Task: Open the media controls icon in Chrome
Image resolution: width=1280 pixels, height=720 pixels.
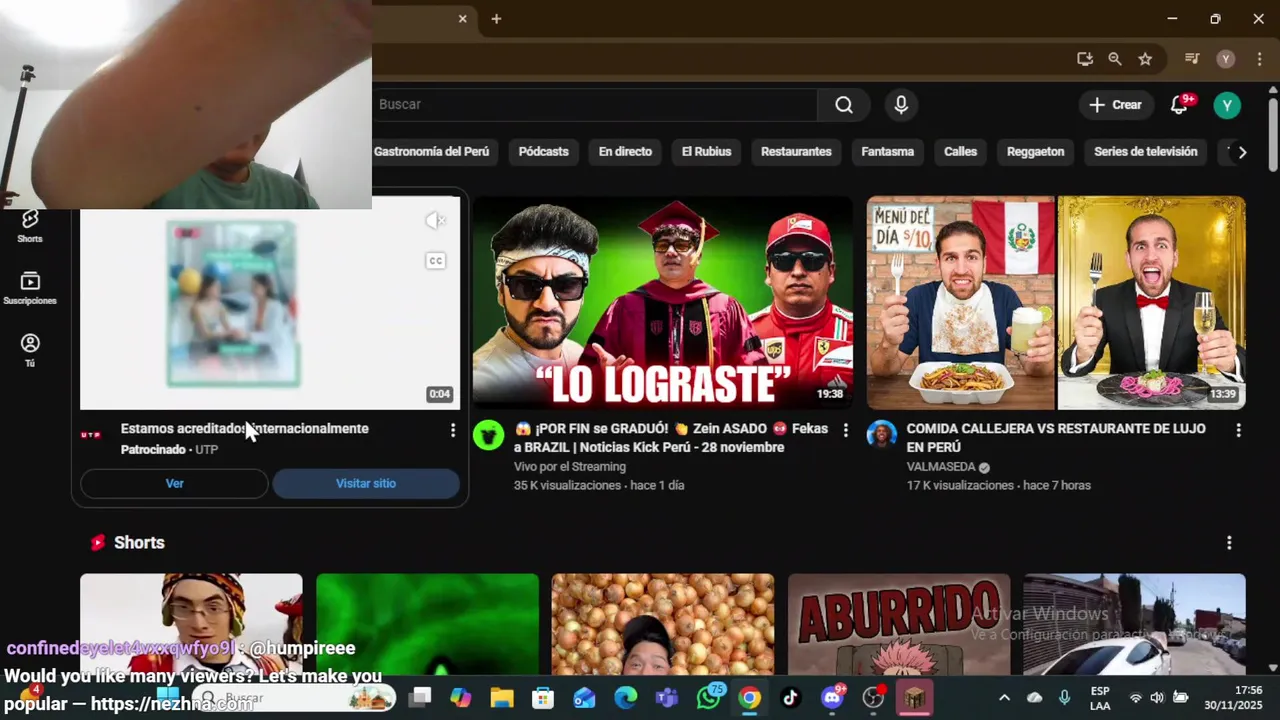Action: pyautogui.click(x=1192, y=59)
